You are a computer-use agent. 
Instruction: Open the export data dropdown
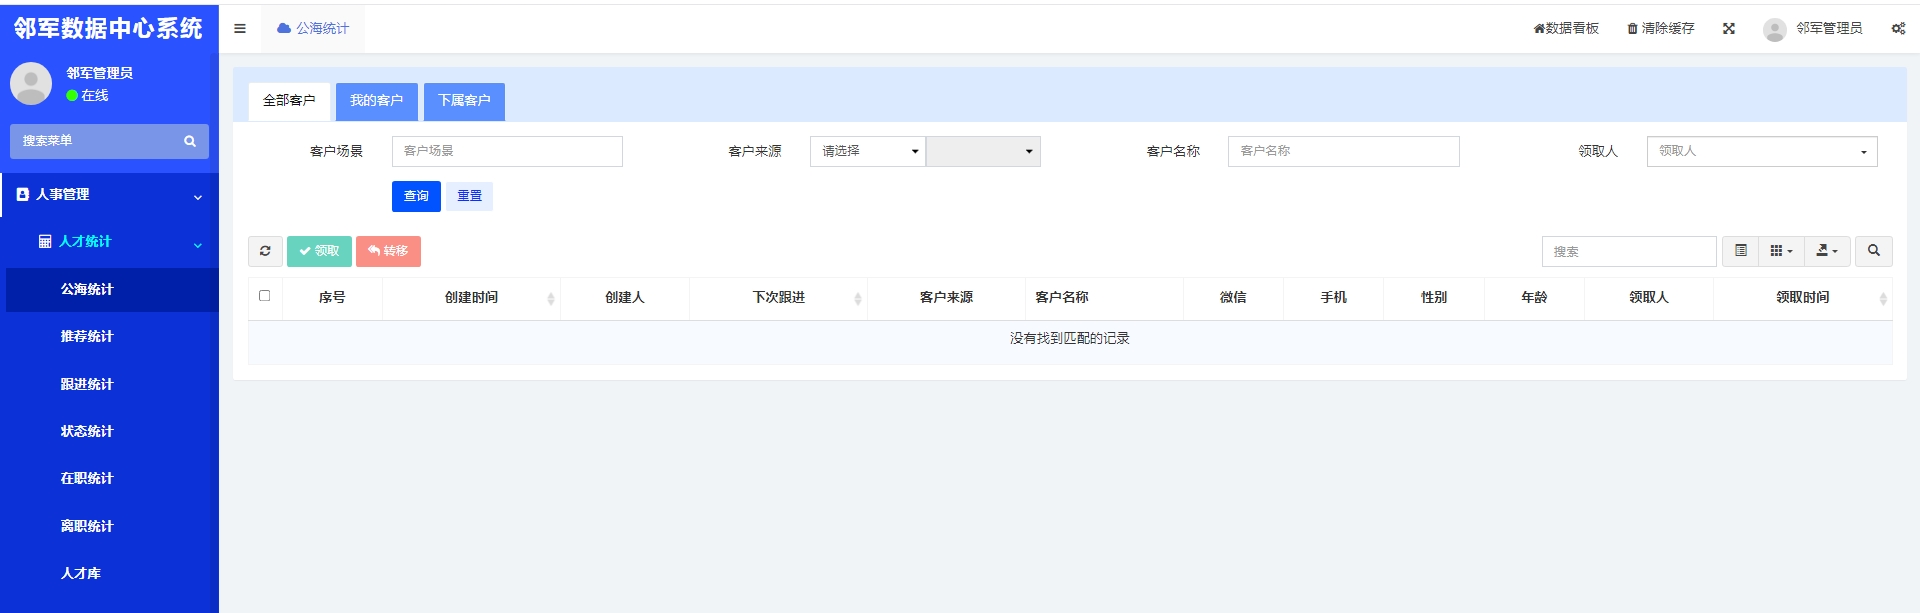point(1827,251)
